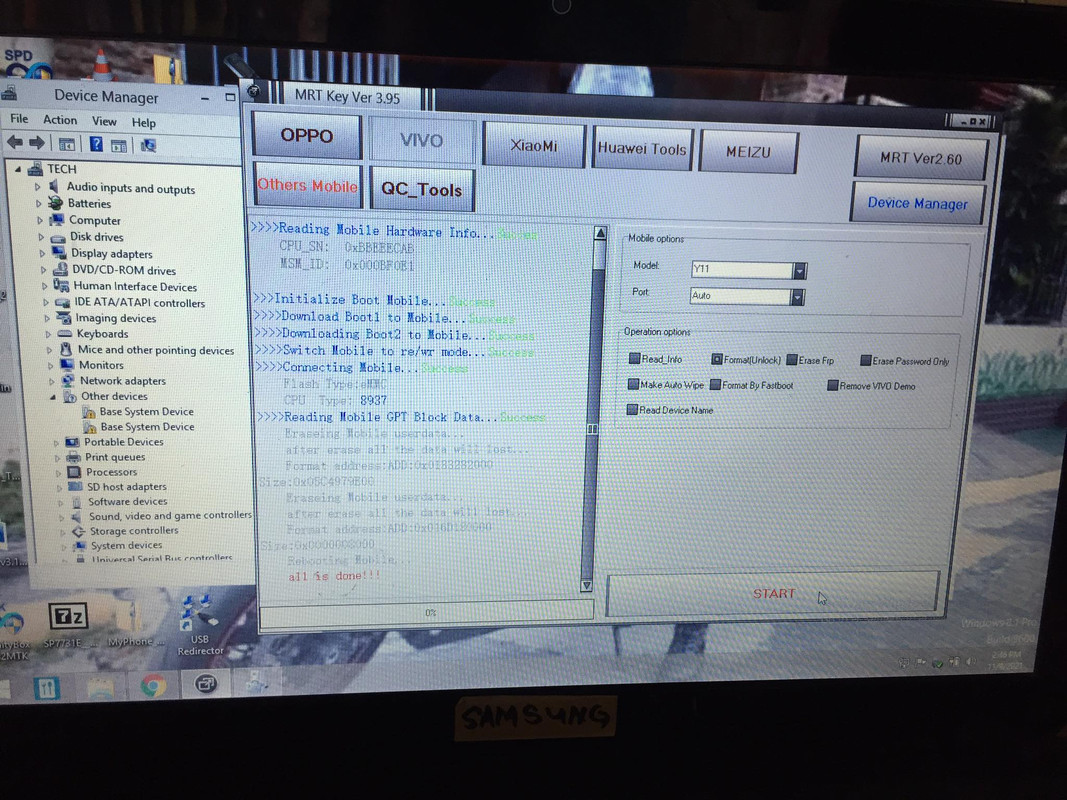Expand the Human Interface Devices node
The width and height of the screenshot is (1067, 800).
(44, 286)
